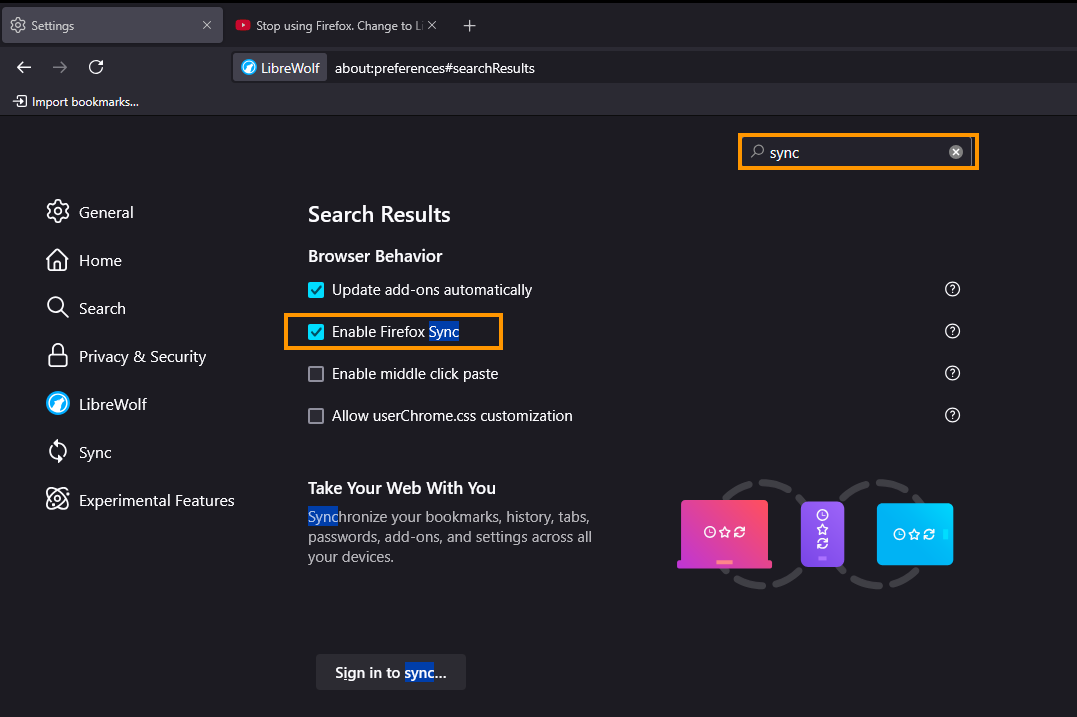Check Enable middle click paste
The height and width of the screenshot is (717, 1077).
pyautogui.click(x=316, y=374)
